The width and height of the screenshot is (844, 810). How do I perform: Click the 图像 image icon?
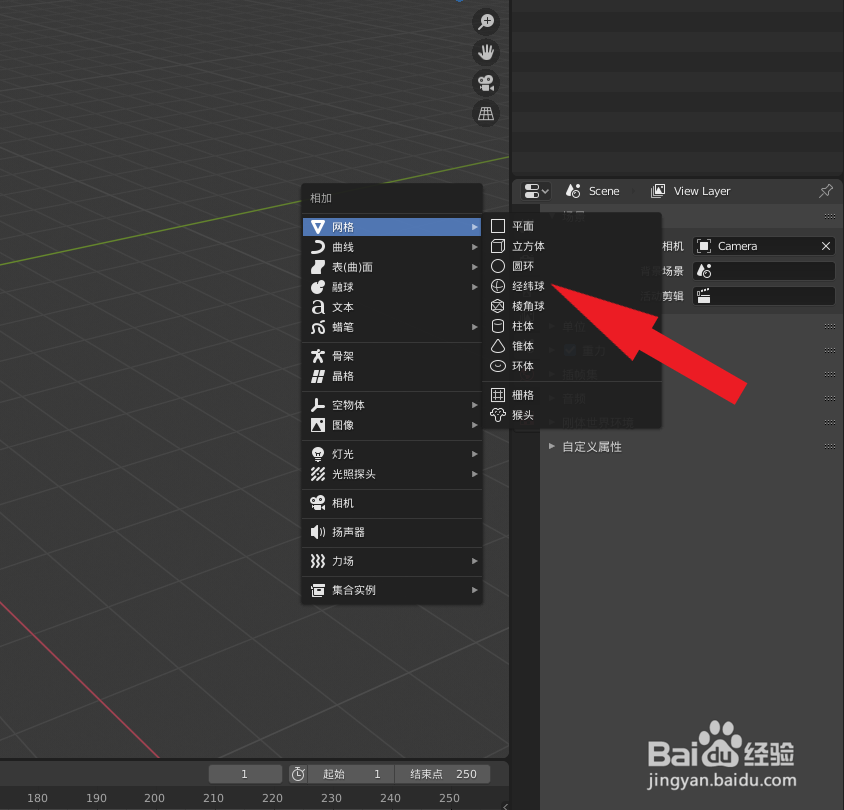click(318, 425)
